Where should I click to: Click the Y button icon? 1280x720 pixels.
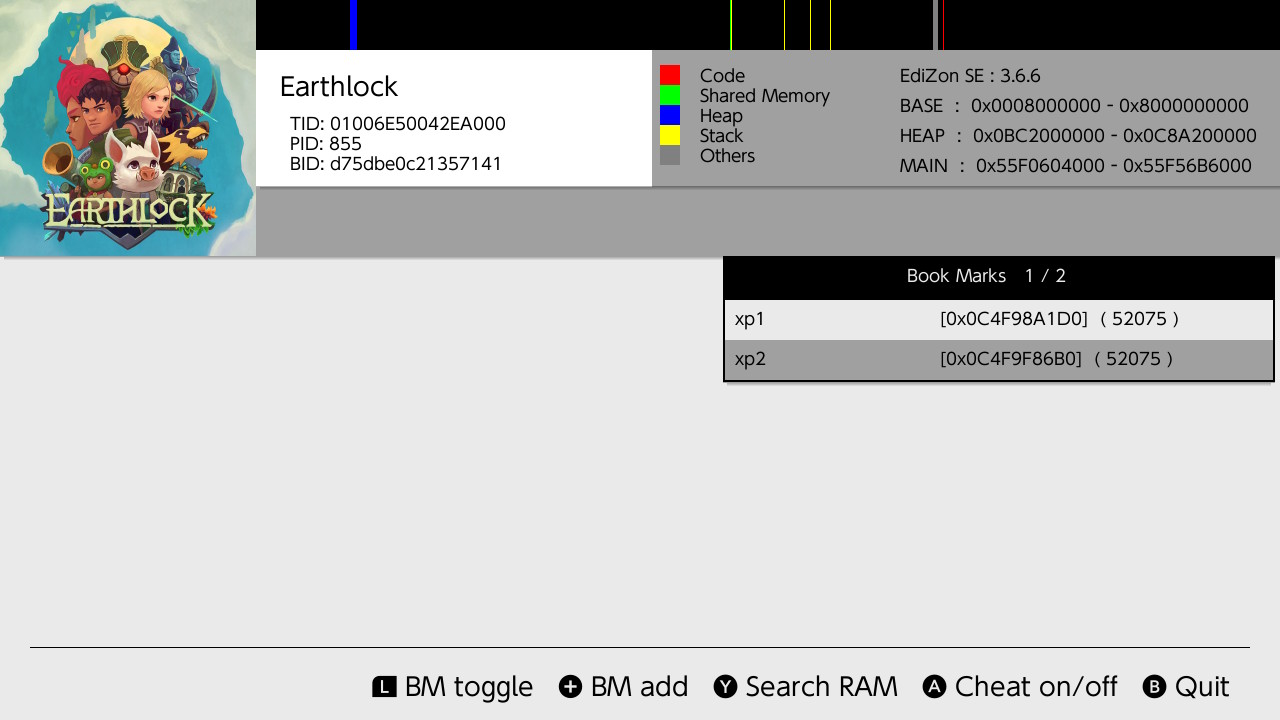point(725,687)
